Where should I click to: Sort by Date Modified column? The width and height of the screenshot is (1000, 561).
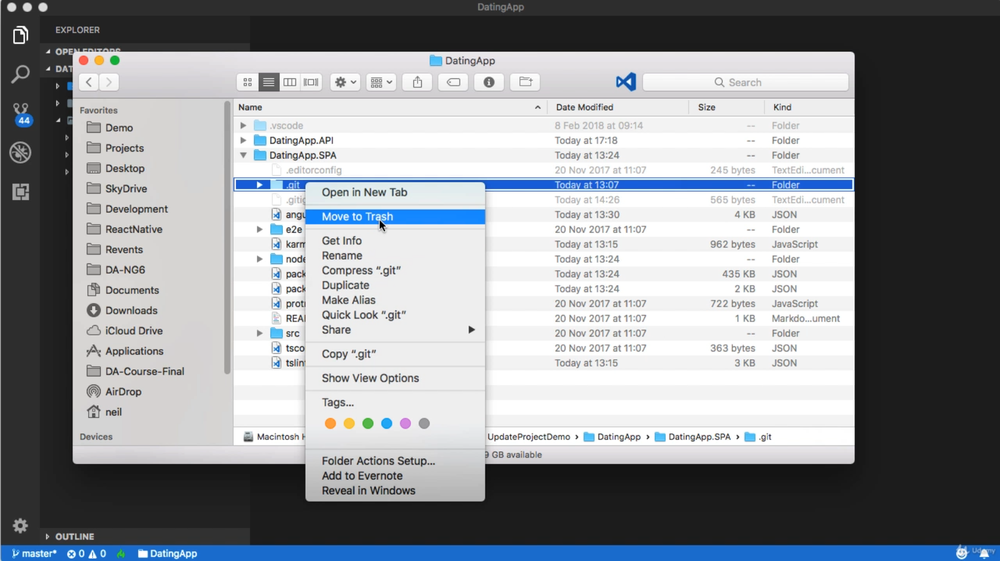click(619, 107)
